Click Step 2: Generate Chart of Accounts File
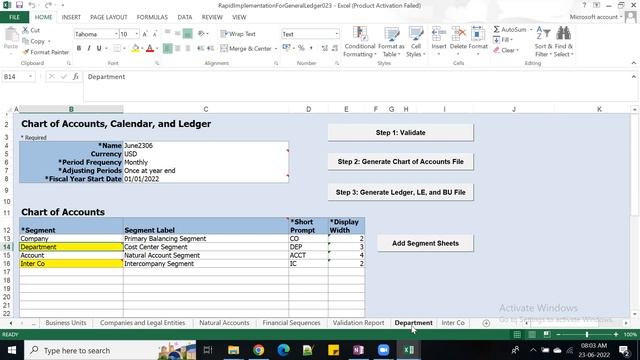Screen dimensions: 640x360 [x=400, y=162]
